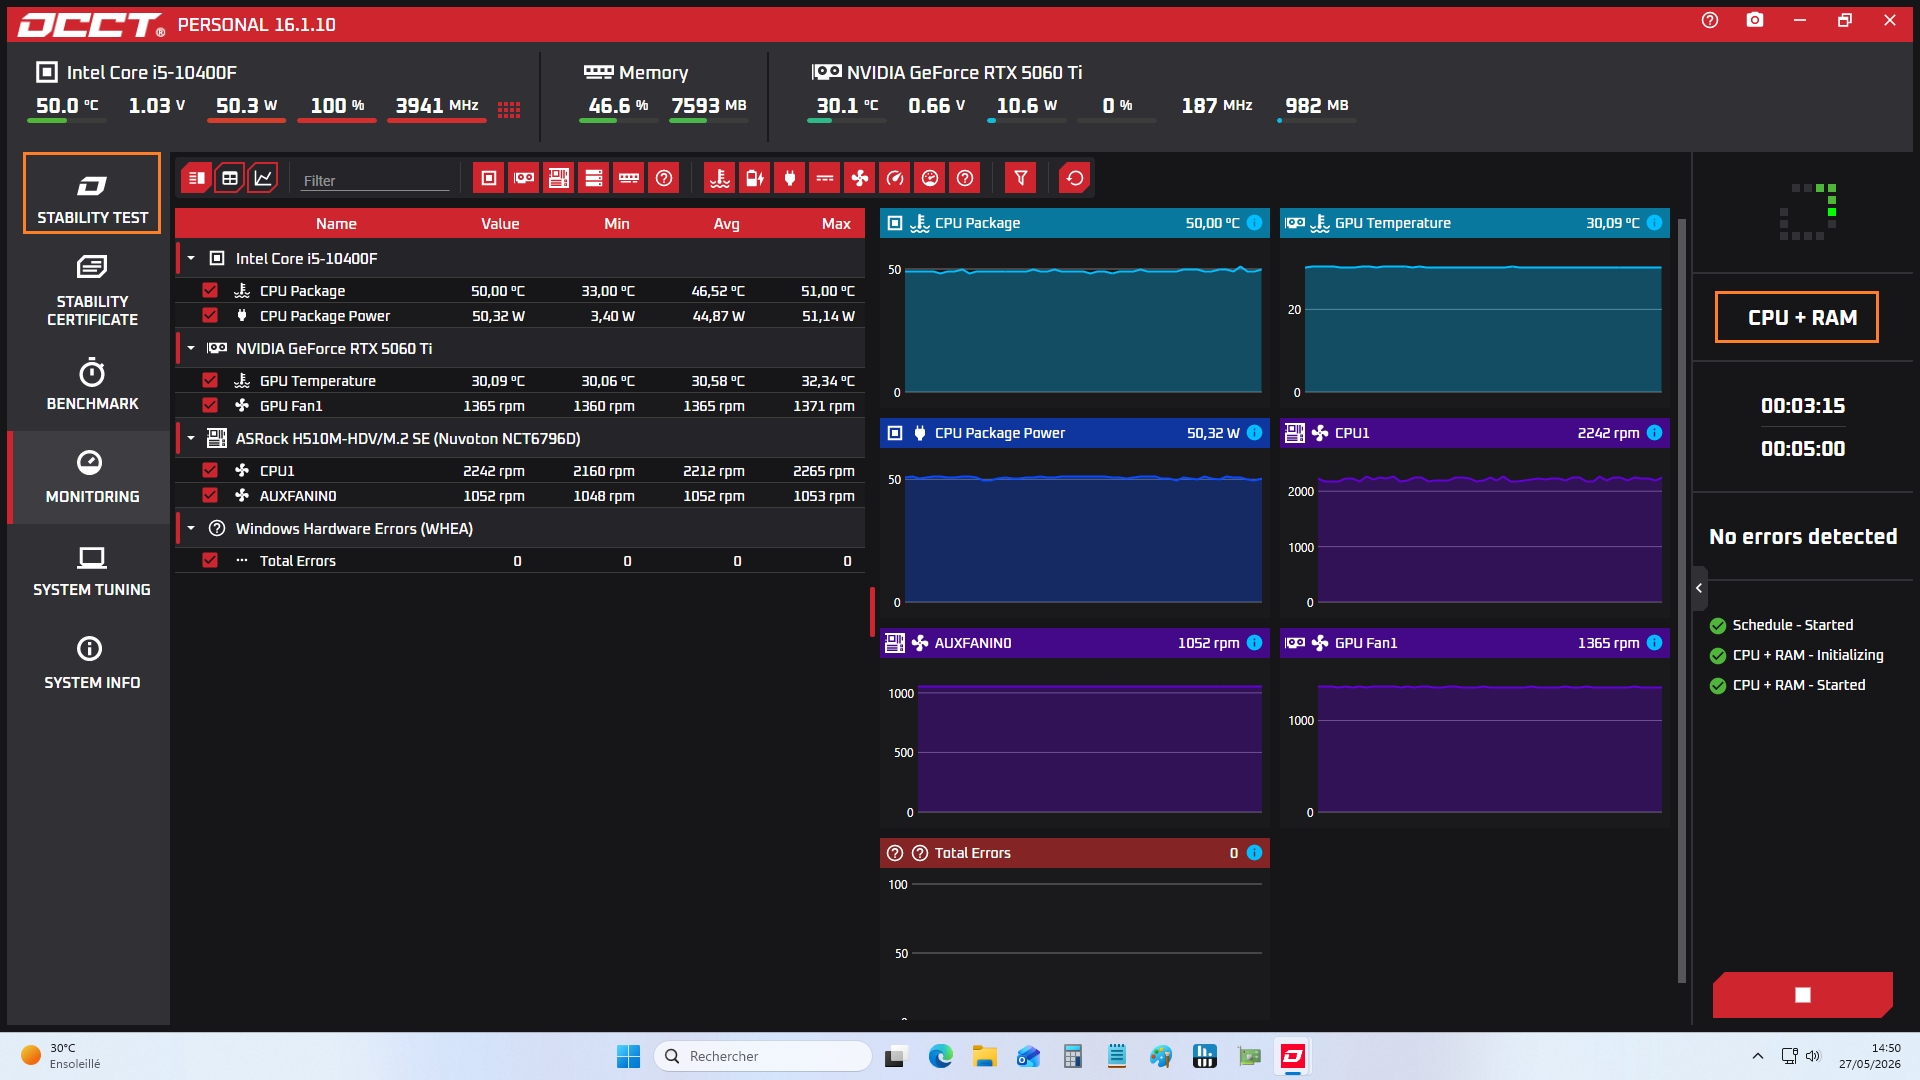Toggle gauge usage sensor type filter
Viewport: 1920px width, 1080px height.
pyautogui.click(x=930, y=178)
